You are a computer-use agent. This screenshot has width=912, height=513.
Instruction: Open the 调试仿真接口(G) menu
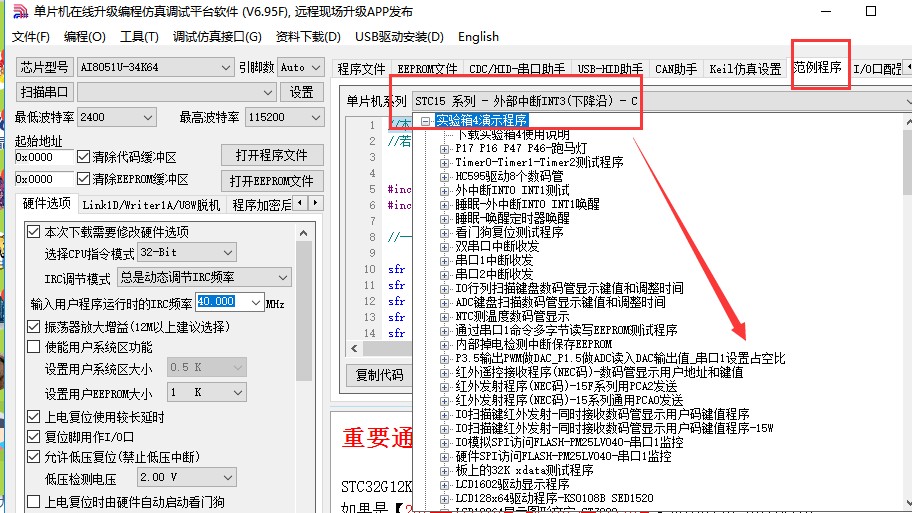pos(217,37)
